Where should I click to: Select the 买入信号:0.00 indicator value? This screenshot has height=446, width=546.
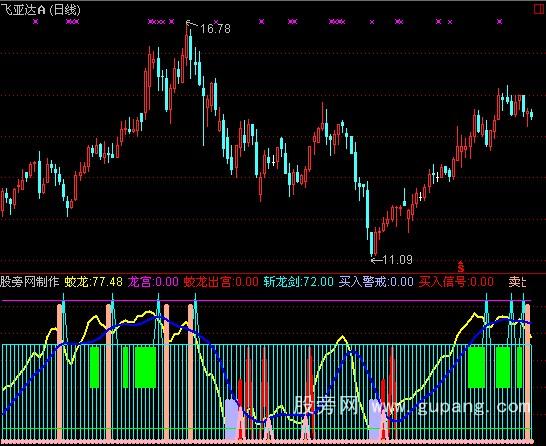456,281
